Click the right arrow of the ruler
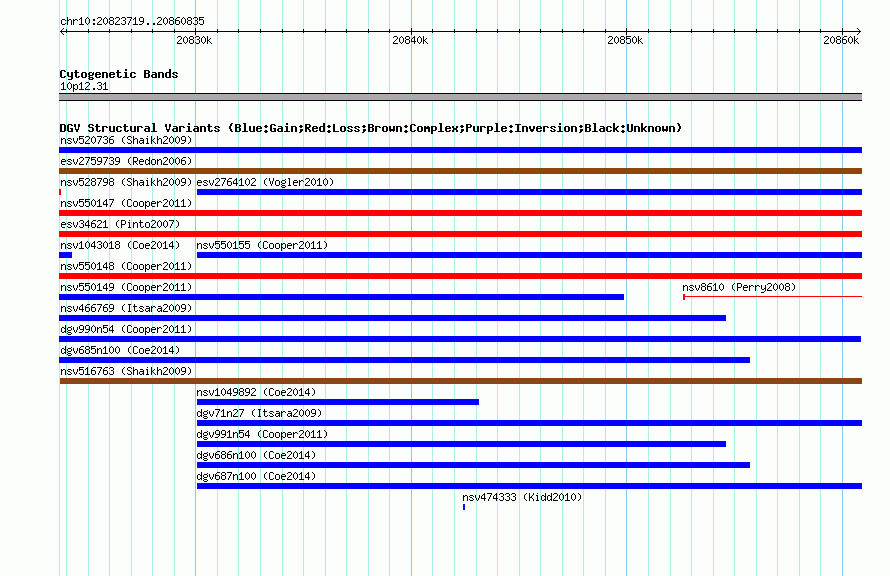This screenshot has width=890, height=576. click(859, 32)
